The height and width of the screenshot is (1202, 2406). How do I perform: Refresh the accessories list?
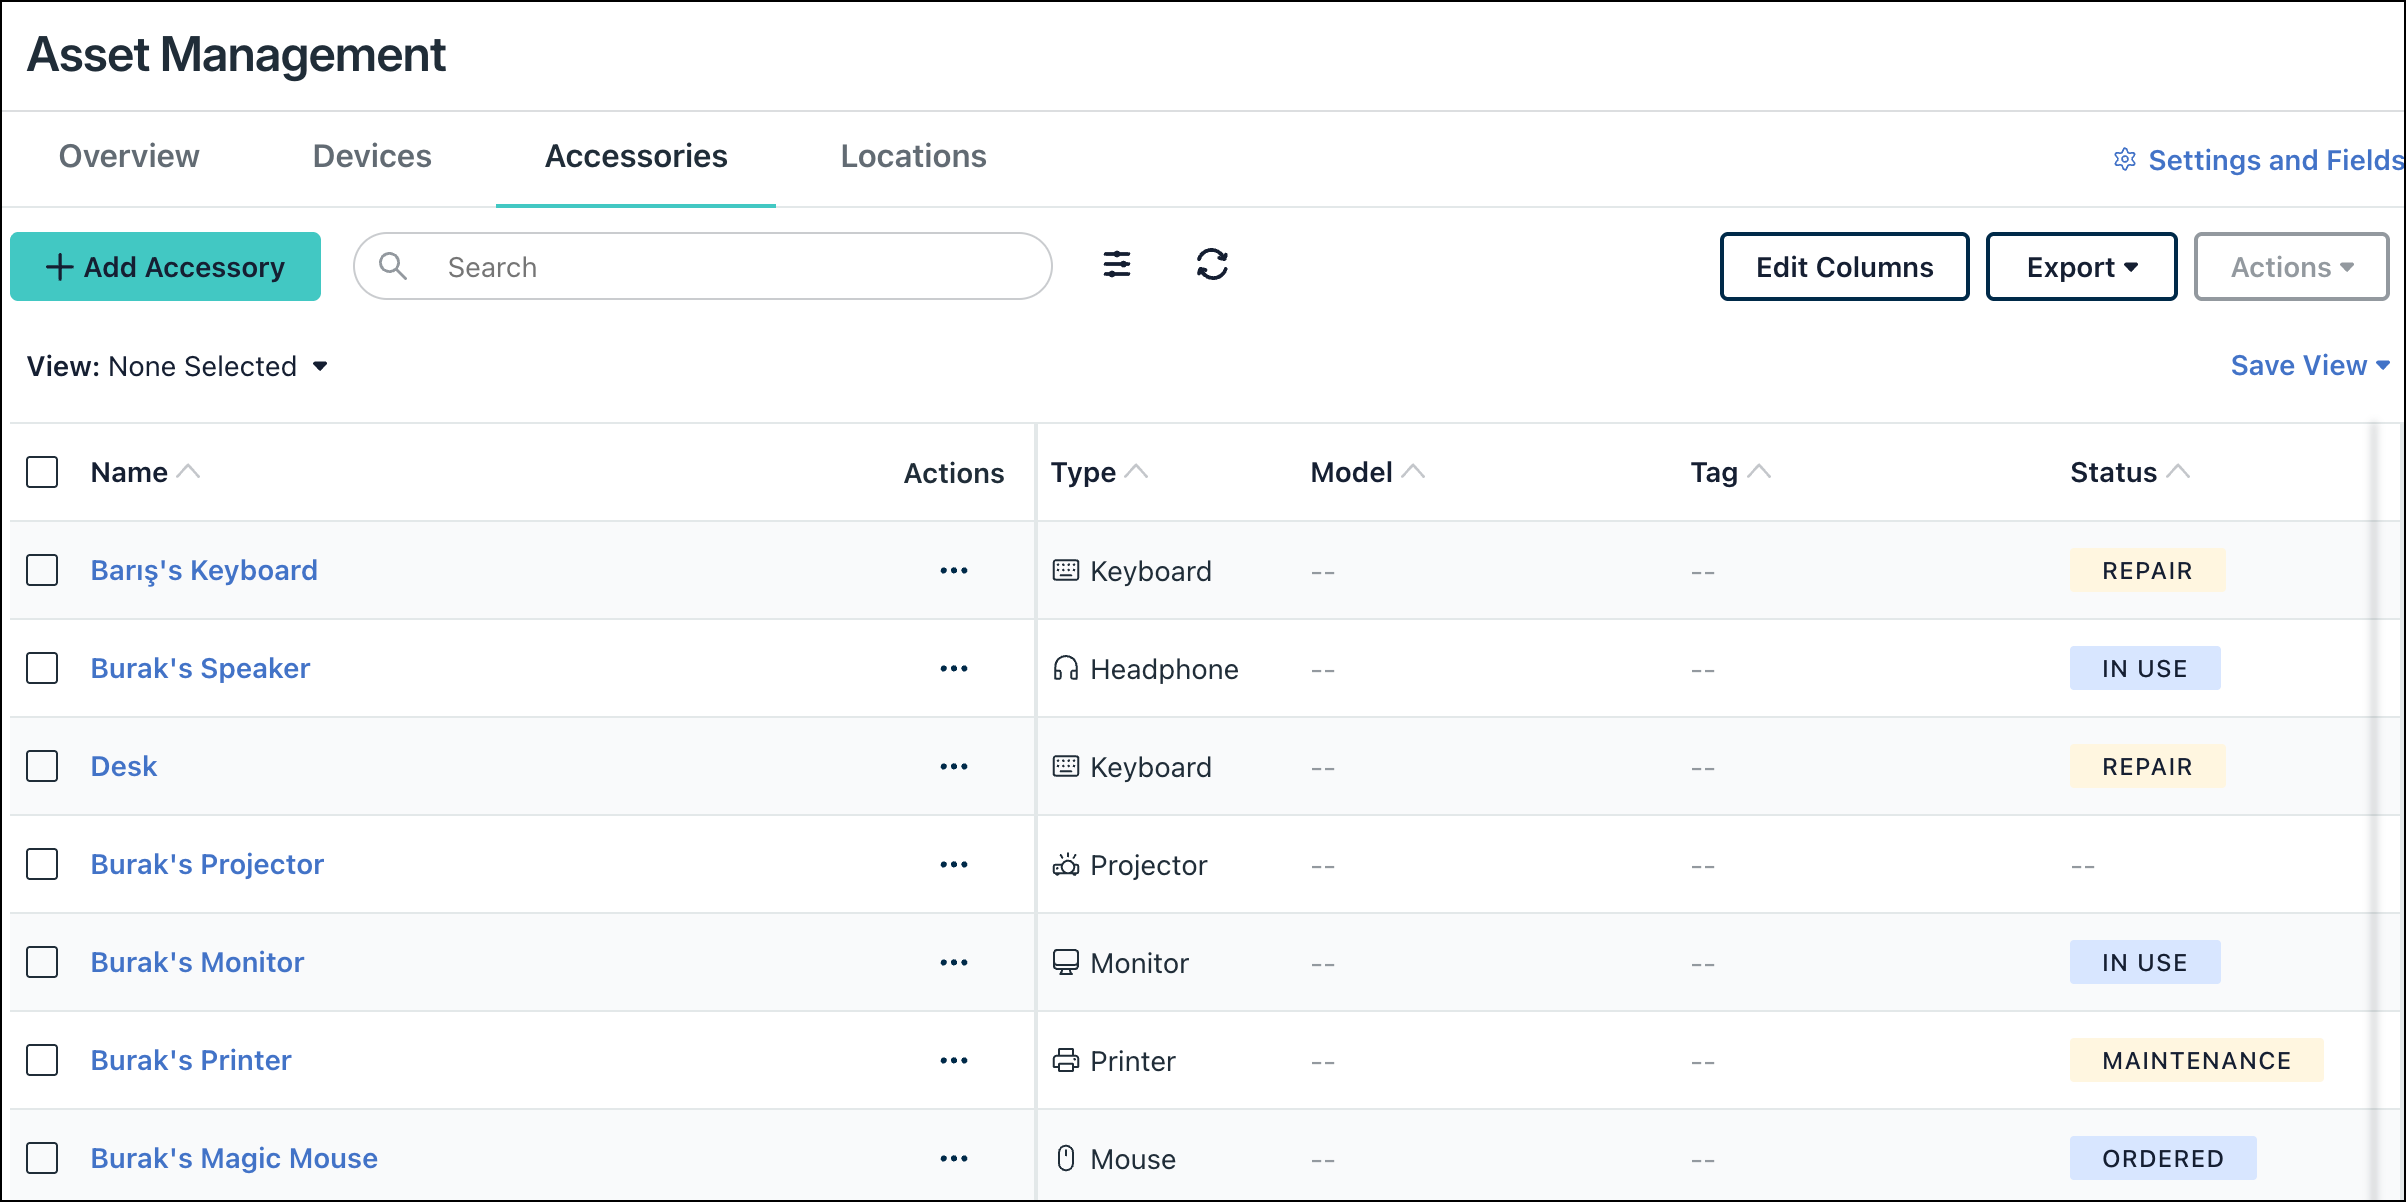pos(1212,265)
